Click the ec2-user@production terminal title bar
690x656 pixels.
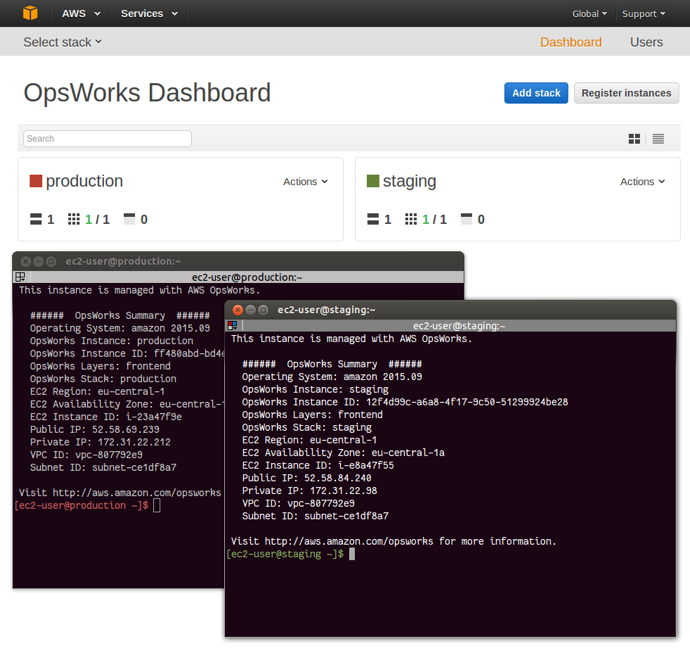coord(238,261)
